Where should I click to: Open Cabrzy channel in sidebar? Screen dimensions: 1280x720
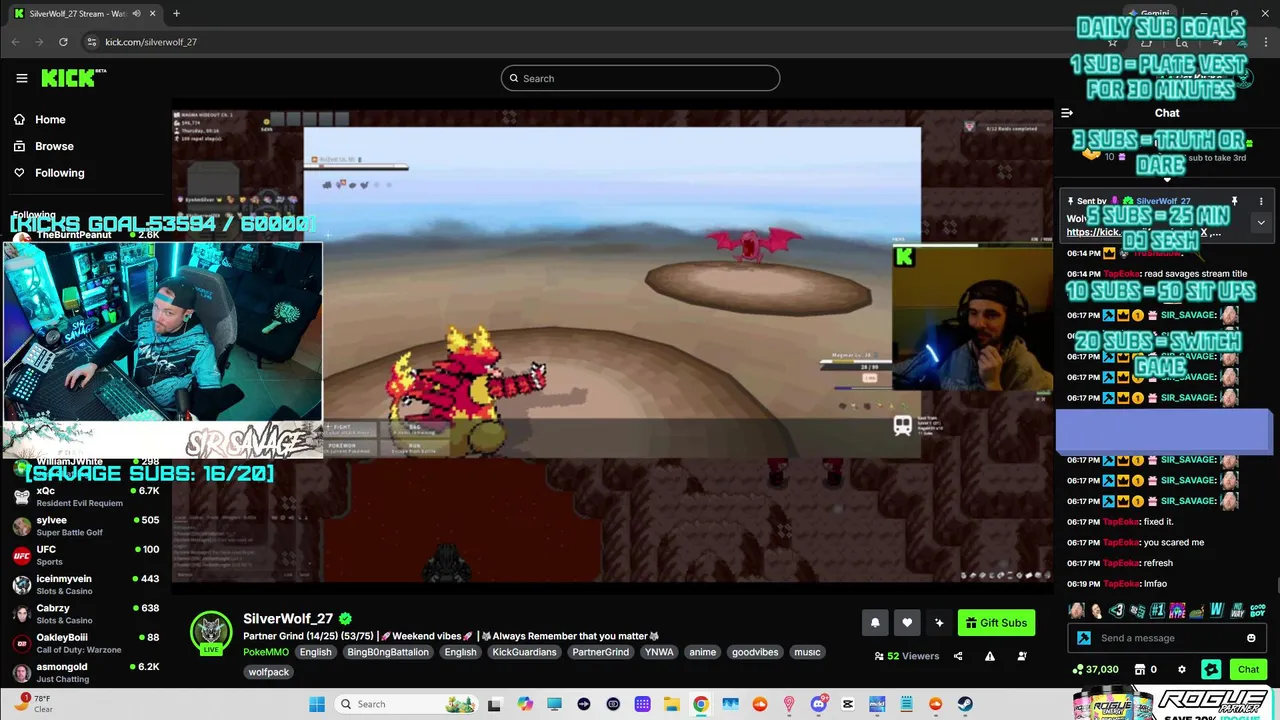86,613
